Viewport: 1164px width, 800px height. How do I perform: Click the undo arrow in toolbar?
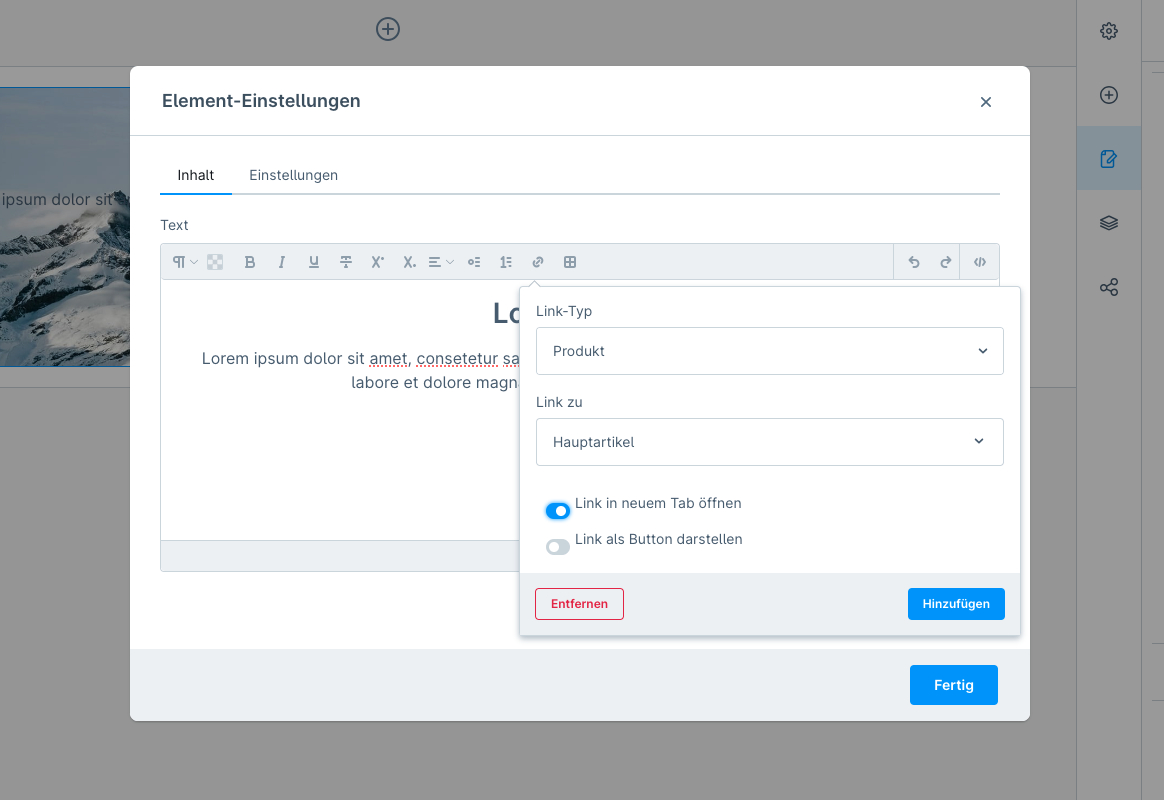[x=913, y=262]
